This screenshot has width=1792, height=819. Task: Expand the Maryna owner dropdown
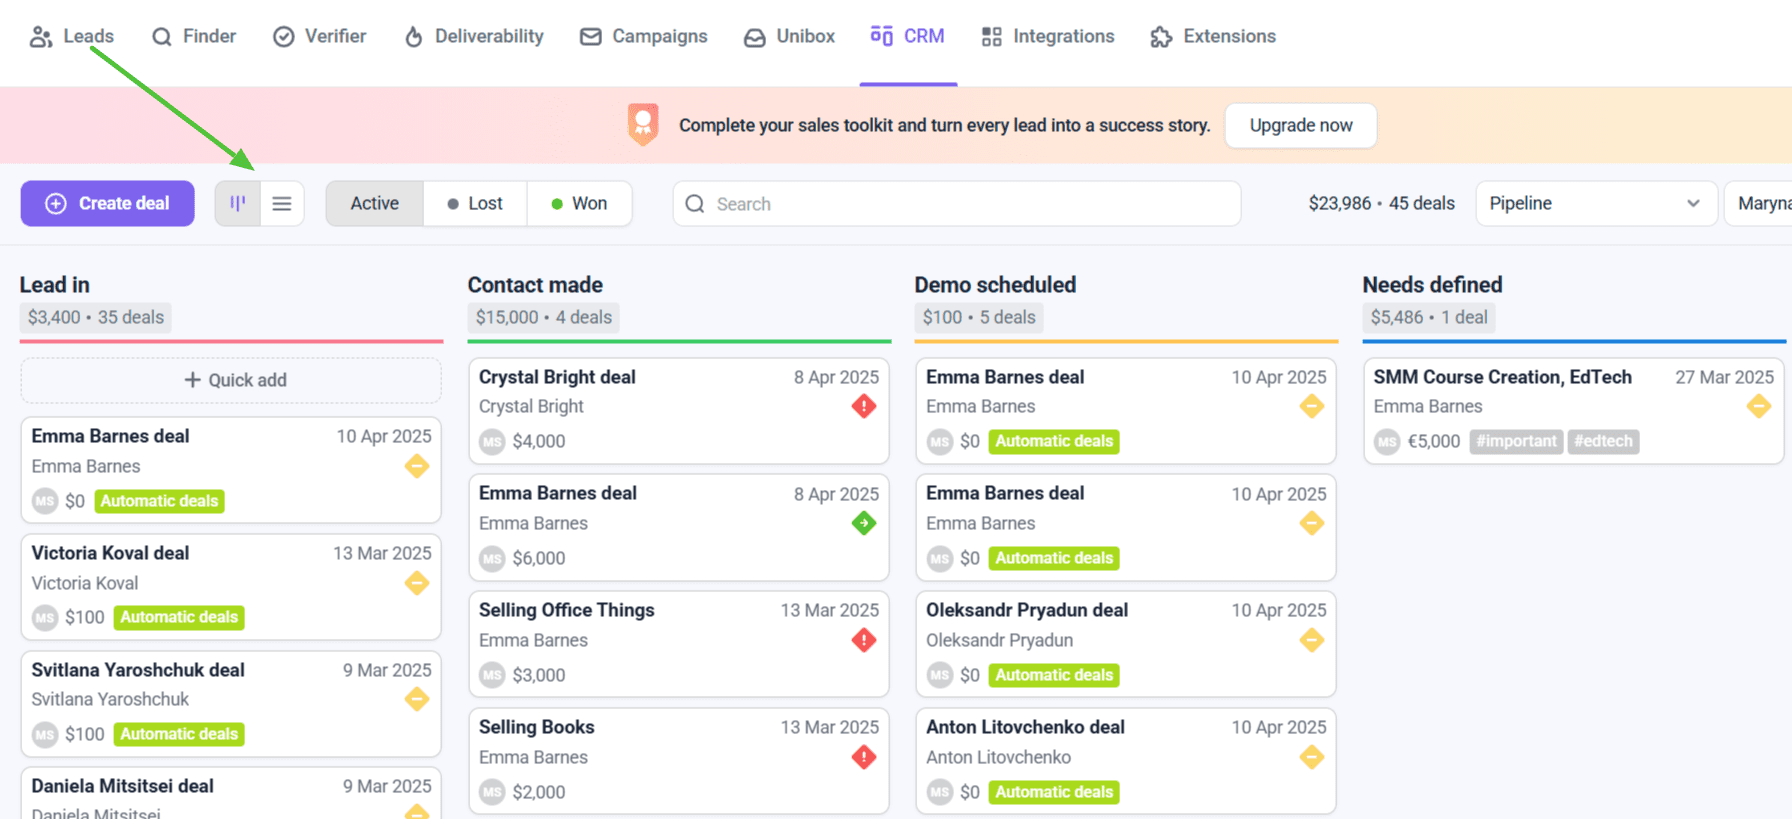(x=1760, y=204)
